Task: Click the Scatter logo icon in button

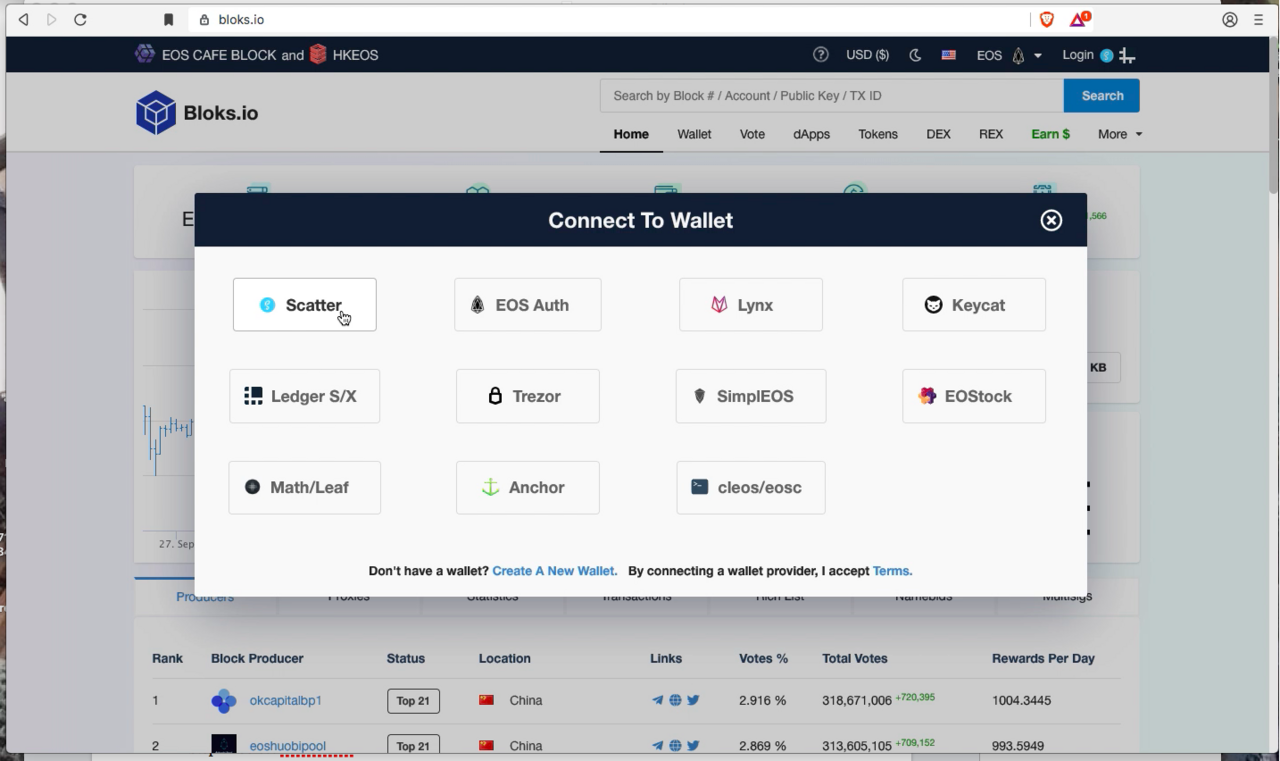Action: (x=267, y=305)
